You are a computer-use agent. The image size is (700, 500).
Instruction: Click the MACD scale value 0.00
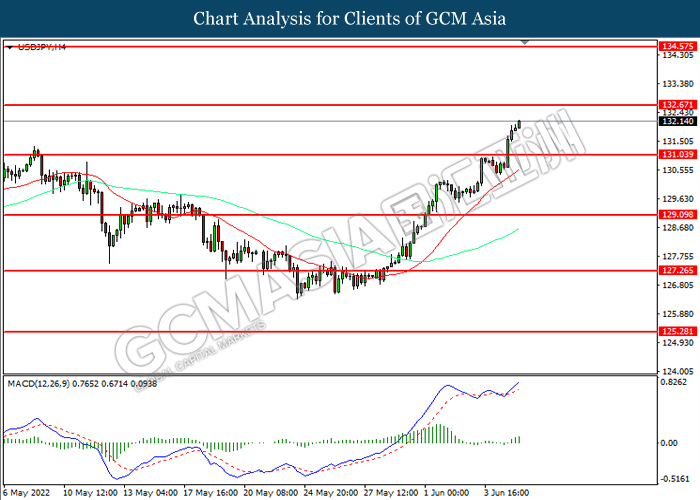[x=669, y=443]
